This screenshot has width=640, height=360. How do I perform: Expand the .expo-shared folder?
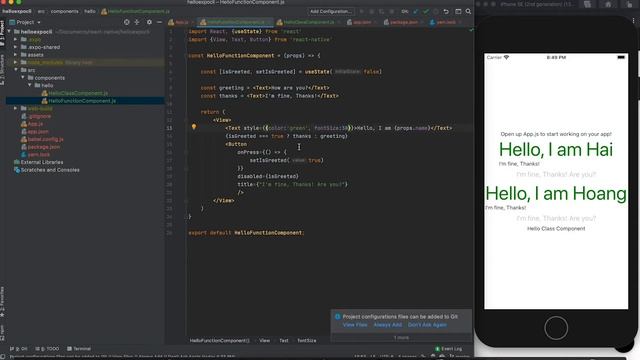16,47
